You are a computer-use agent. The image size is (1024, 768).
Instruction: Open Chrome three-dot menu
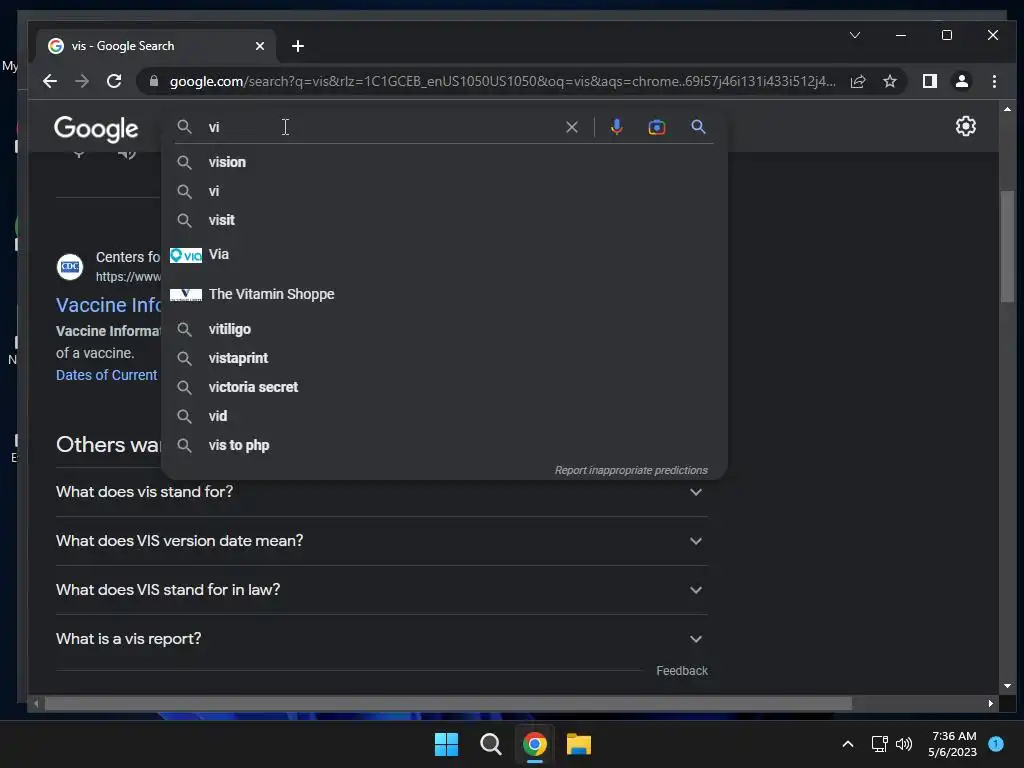click(994, 81)
